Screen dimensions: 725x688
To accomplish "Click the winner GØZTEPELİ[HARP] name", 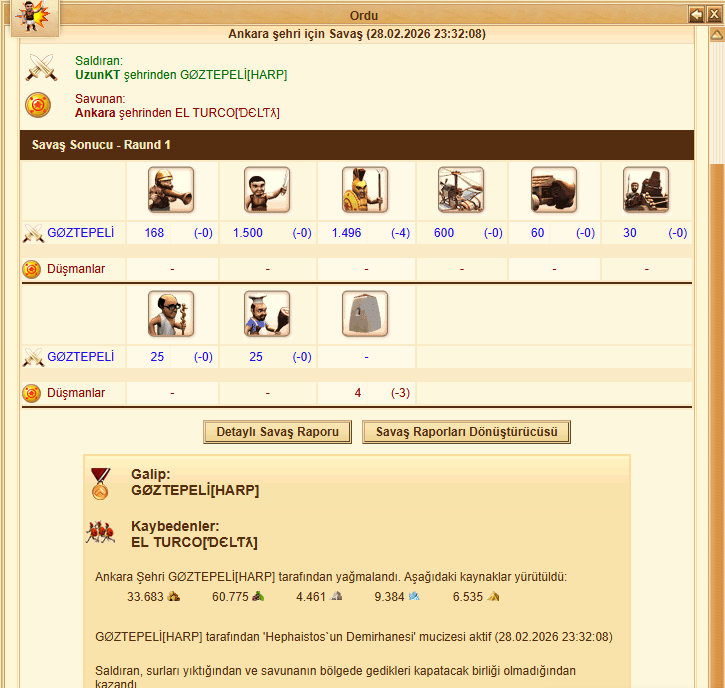I will pos(195,490).
